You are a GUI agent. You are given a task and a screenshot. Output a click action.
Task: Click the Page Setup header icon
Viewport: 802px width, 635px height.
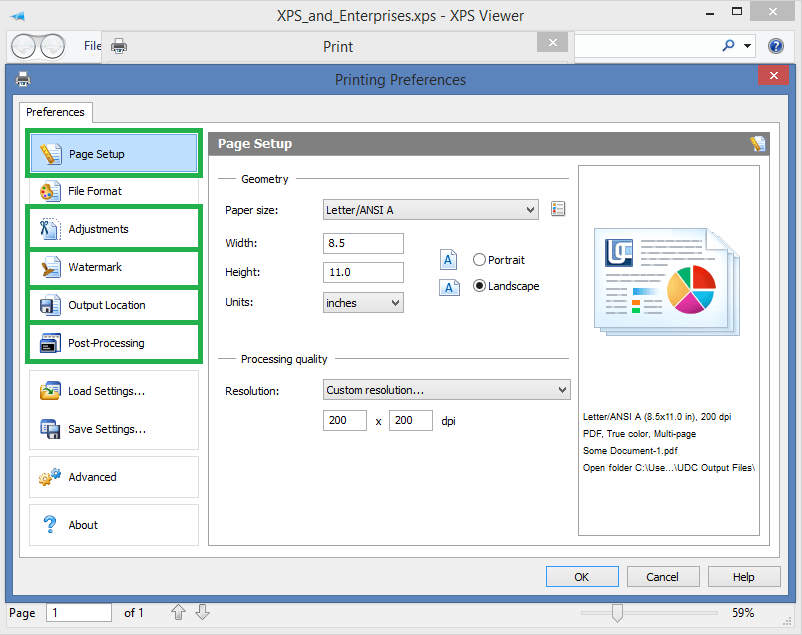point(758,144)
